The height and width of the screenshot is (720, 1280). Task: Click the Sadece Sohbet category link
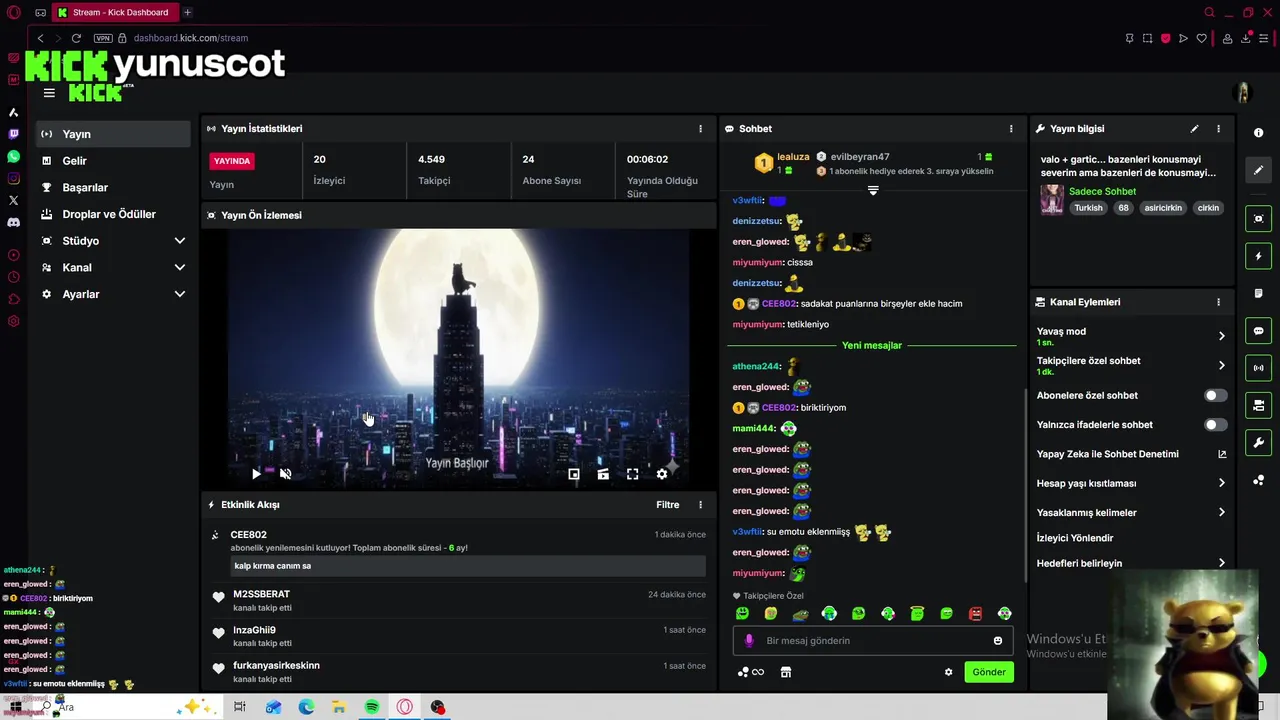tap(1102, 191)
